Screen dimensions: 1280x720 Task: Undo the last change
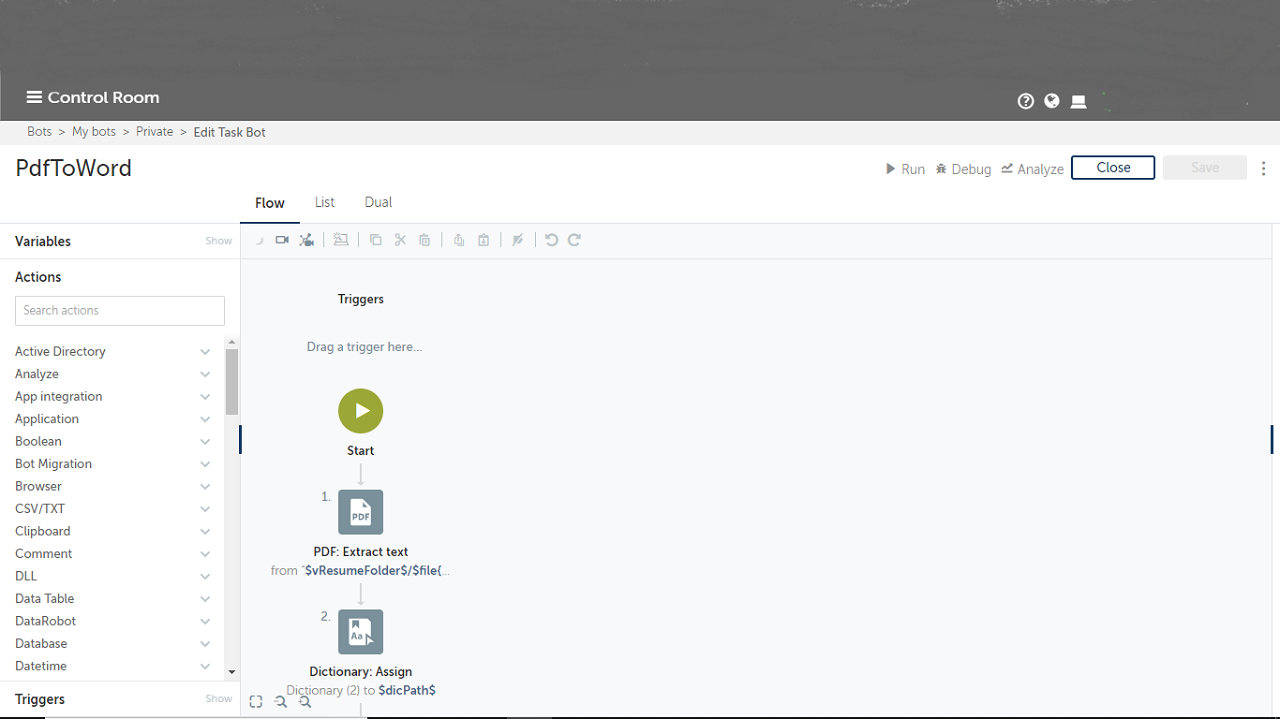[551, 240]
